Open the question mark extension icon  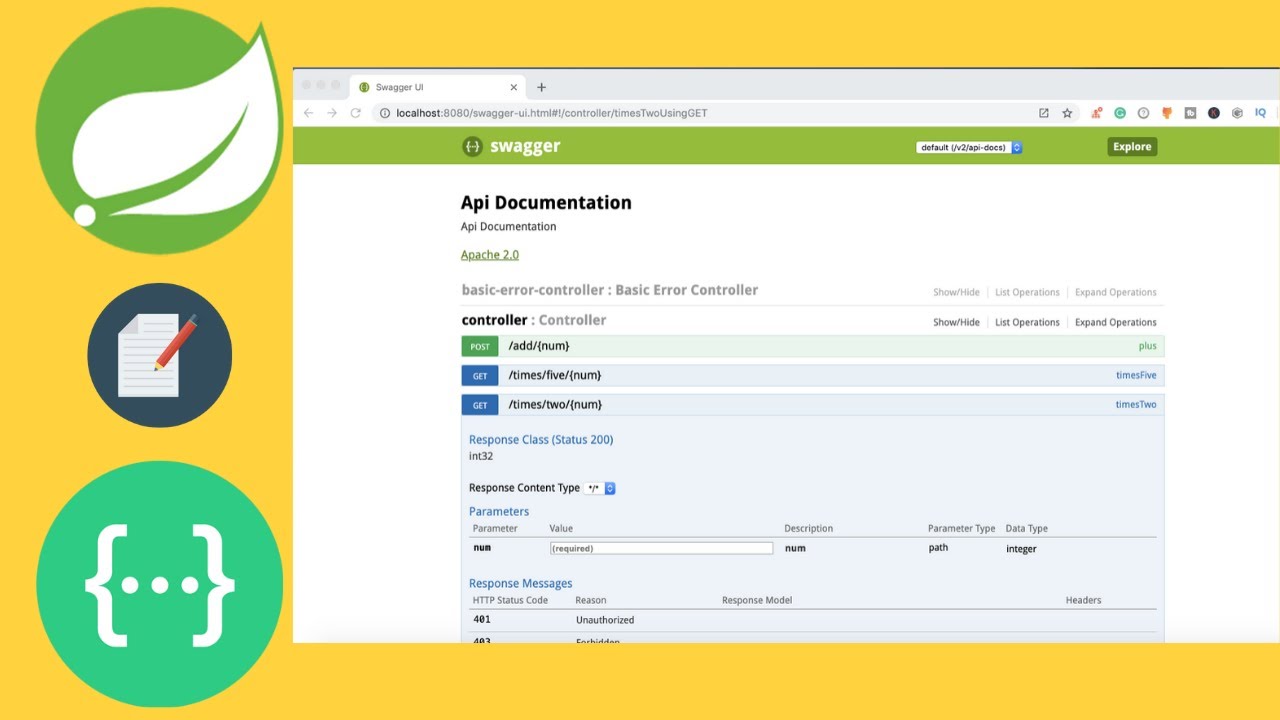pyautogui.click(x=1144, y=113)
